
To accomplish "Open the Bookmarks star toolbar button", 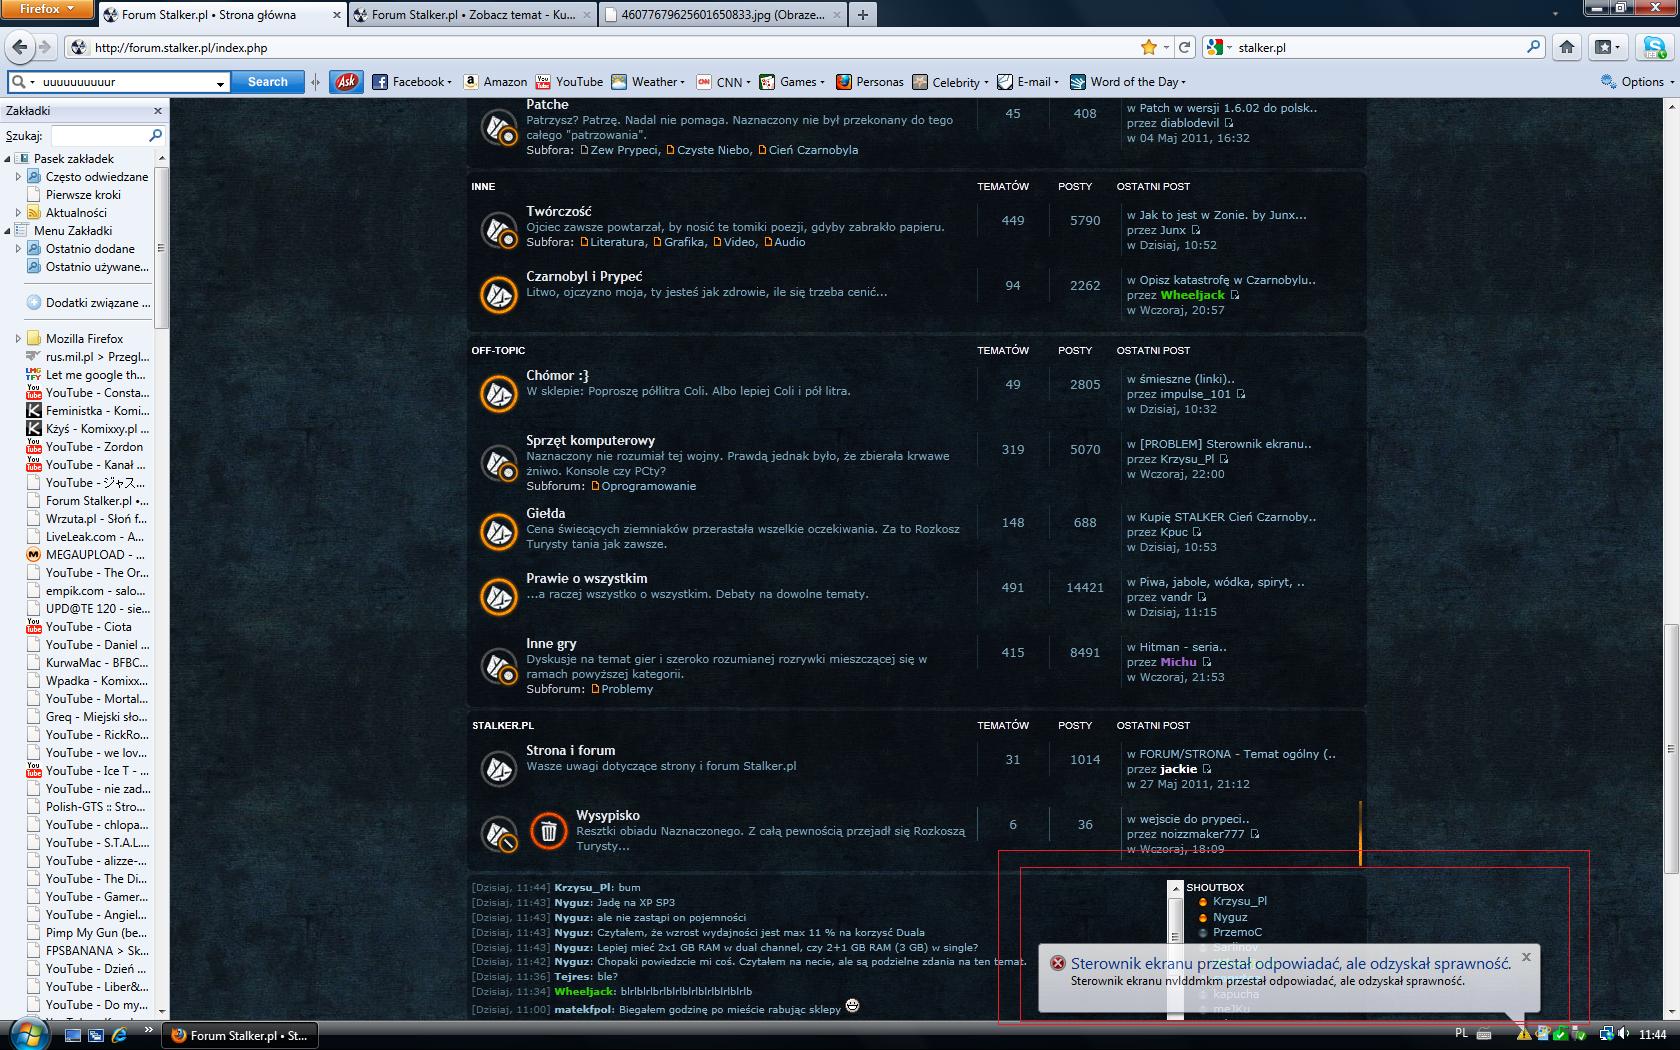I will point(1608,47).
